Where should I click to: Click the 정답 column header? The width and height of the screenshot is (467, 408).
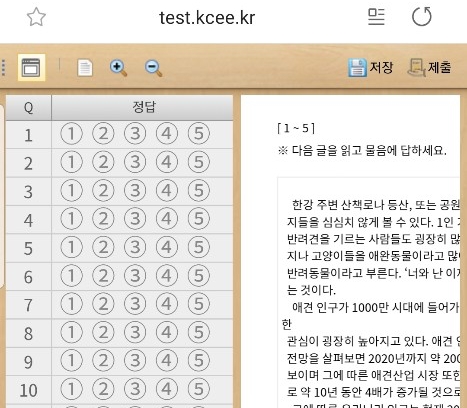click(x=143, y=108)
